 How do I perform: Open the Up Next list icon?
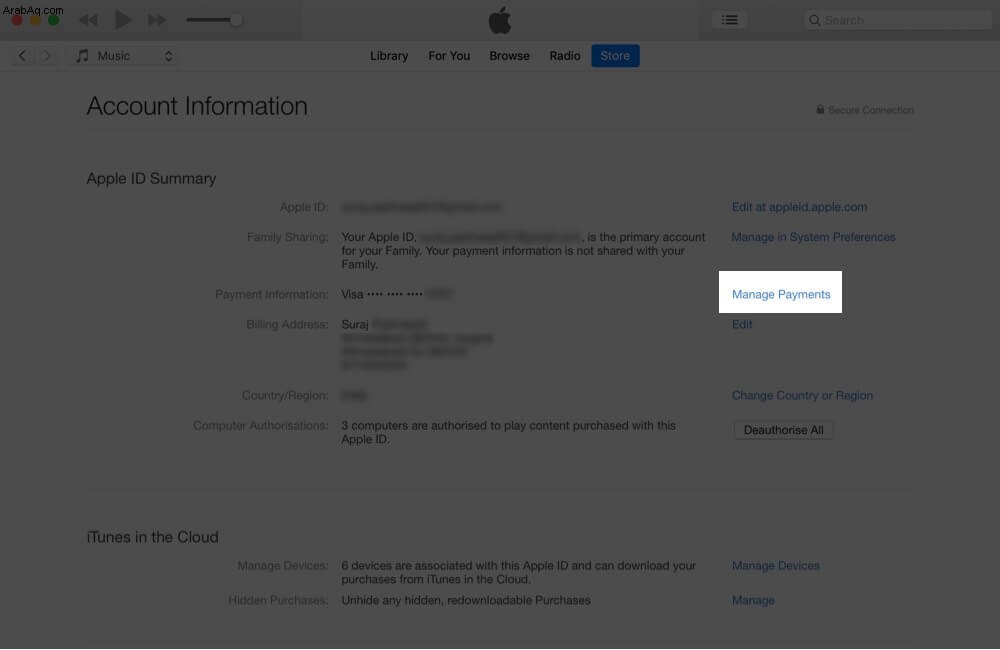pos(730,20)
